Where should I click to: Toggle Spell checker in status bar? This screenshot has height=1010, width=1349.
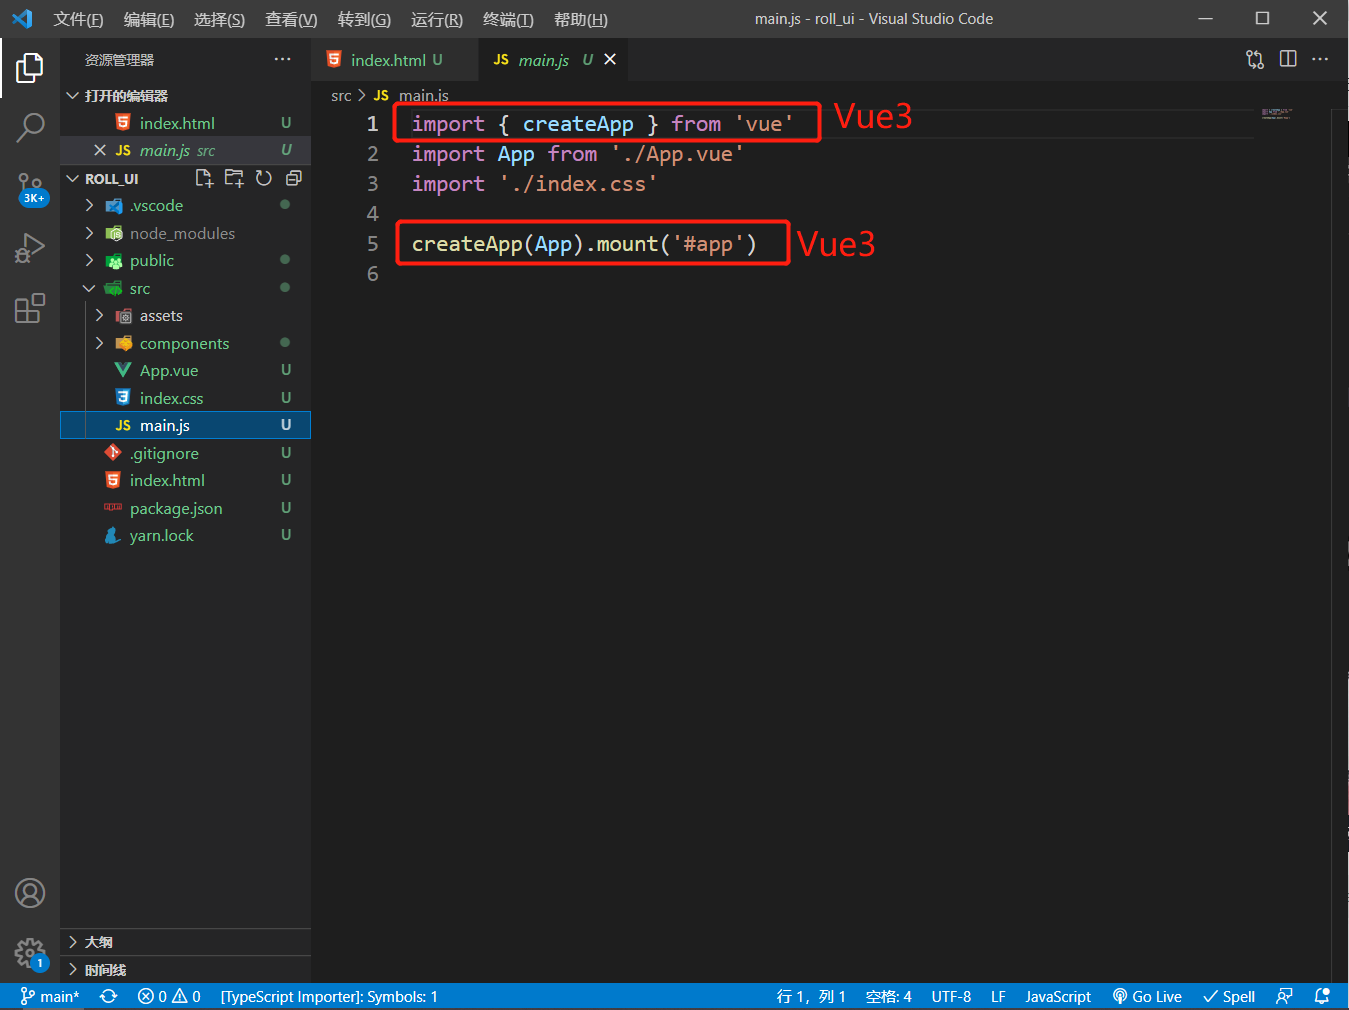(1229, 996)
